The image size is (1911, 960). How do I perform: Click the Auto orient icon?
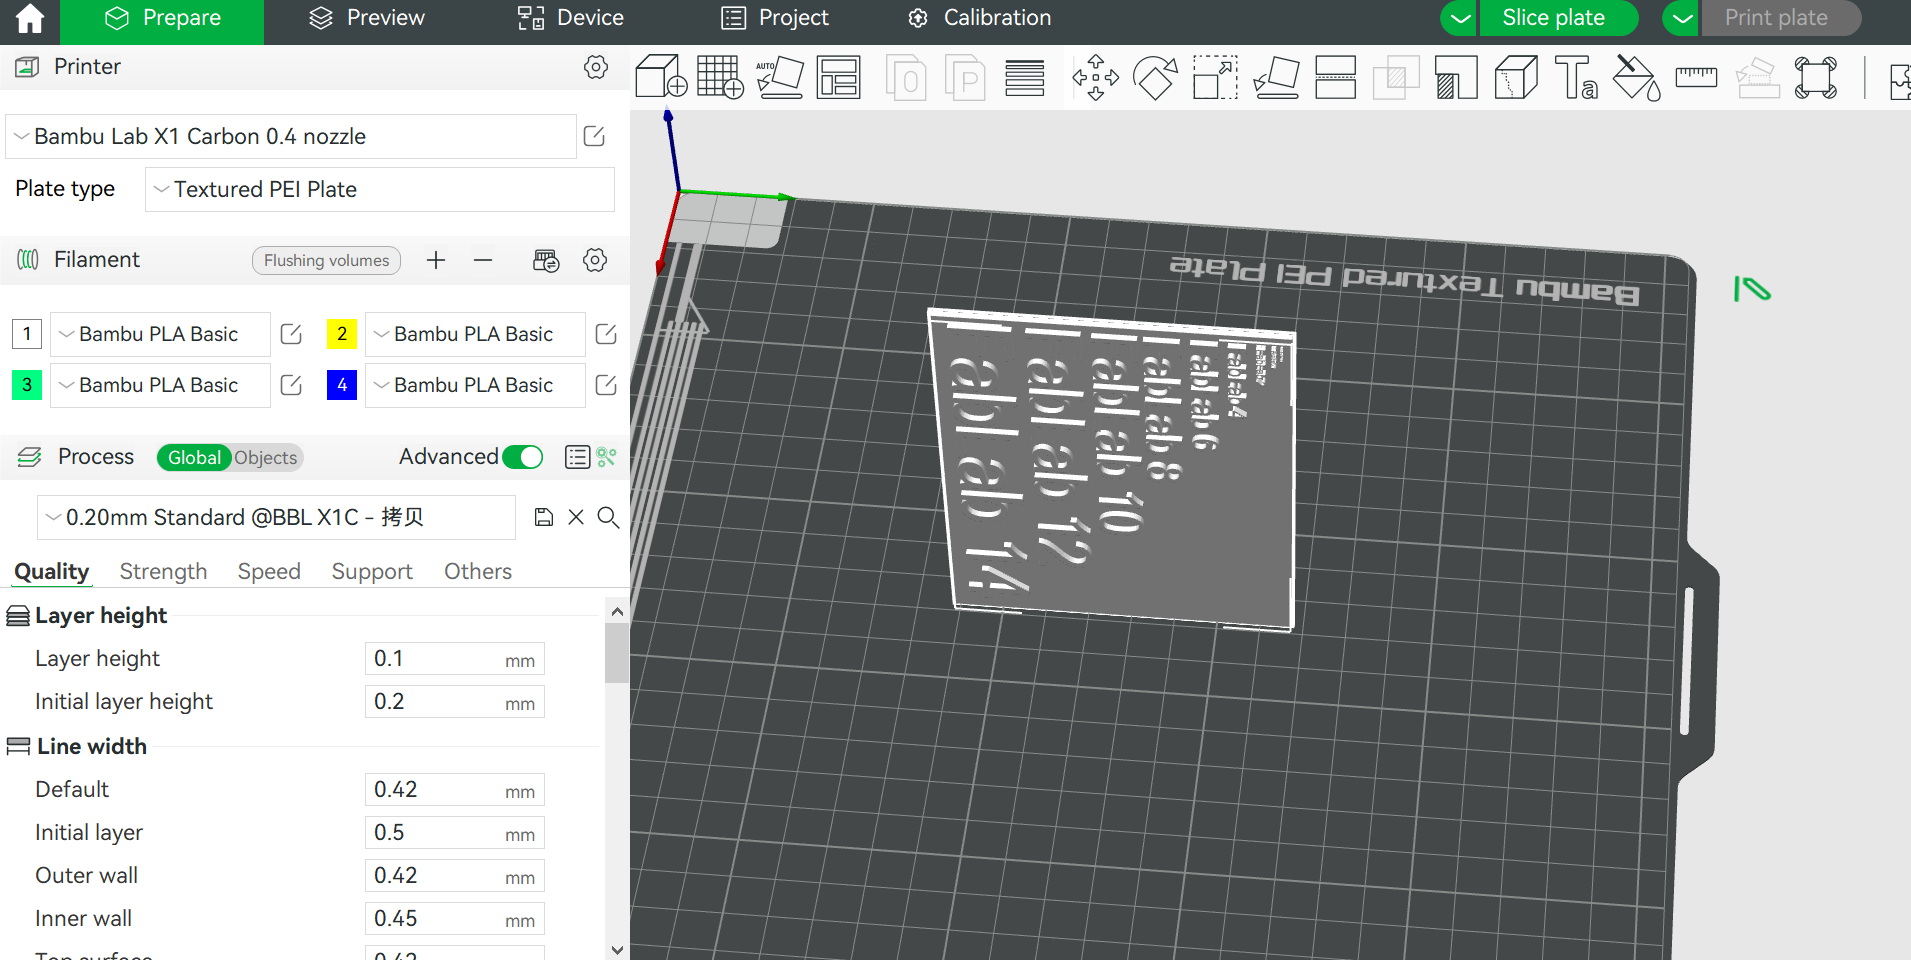tap(780, 77)
